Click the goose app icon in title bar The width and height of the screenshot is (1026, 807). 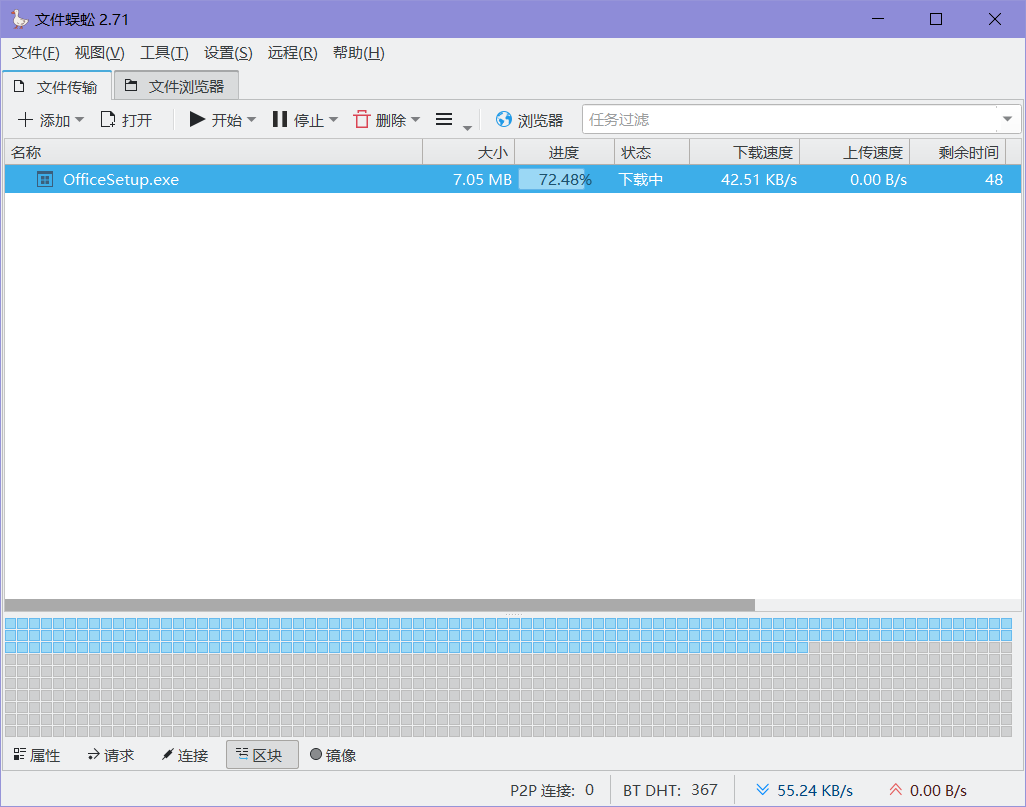20,19
